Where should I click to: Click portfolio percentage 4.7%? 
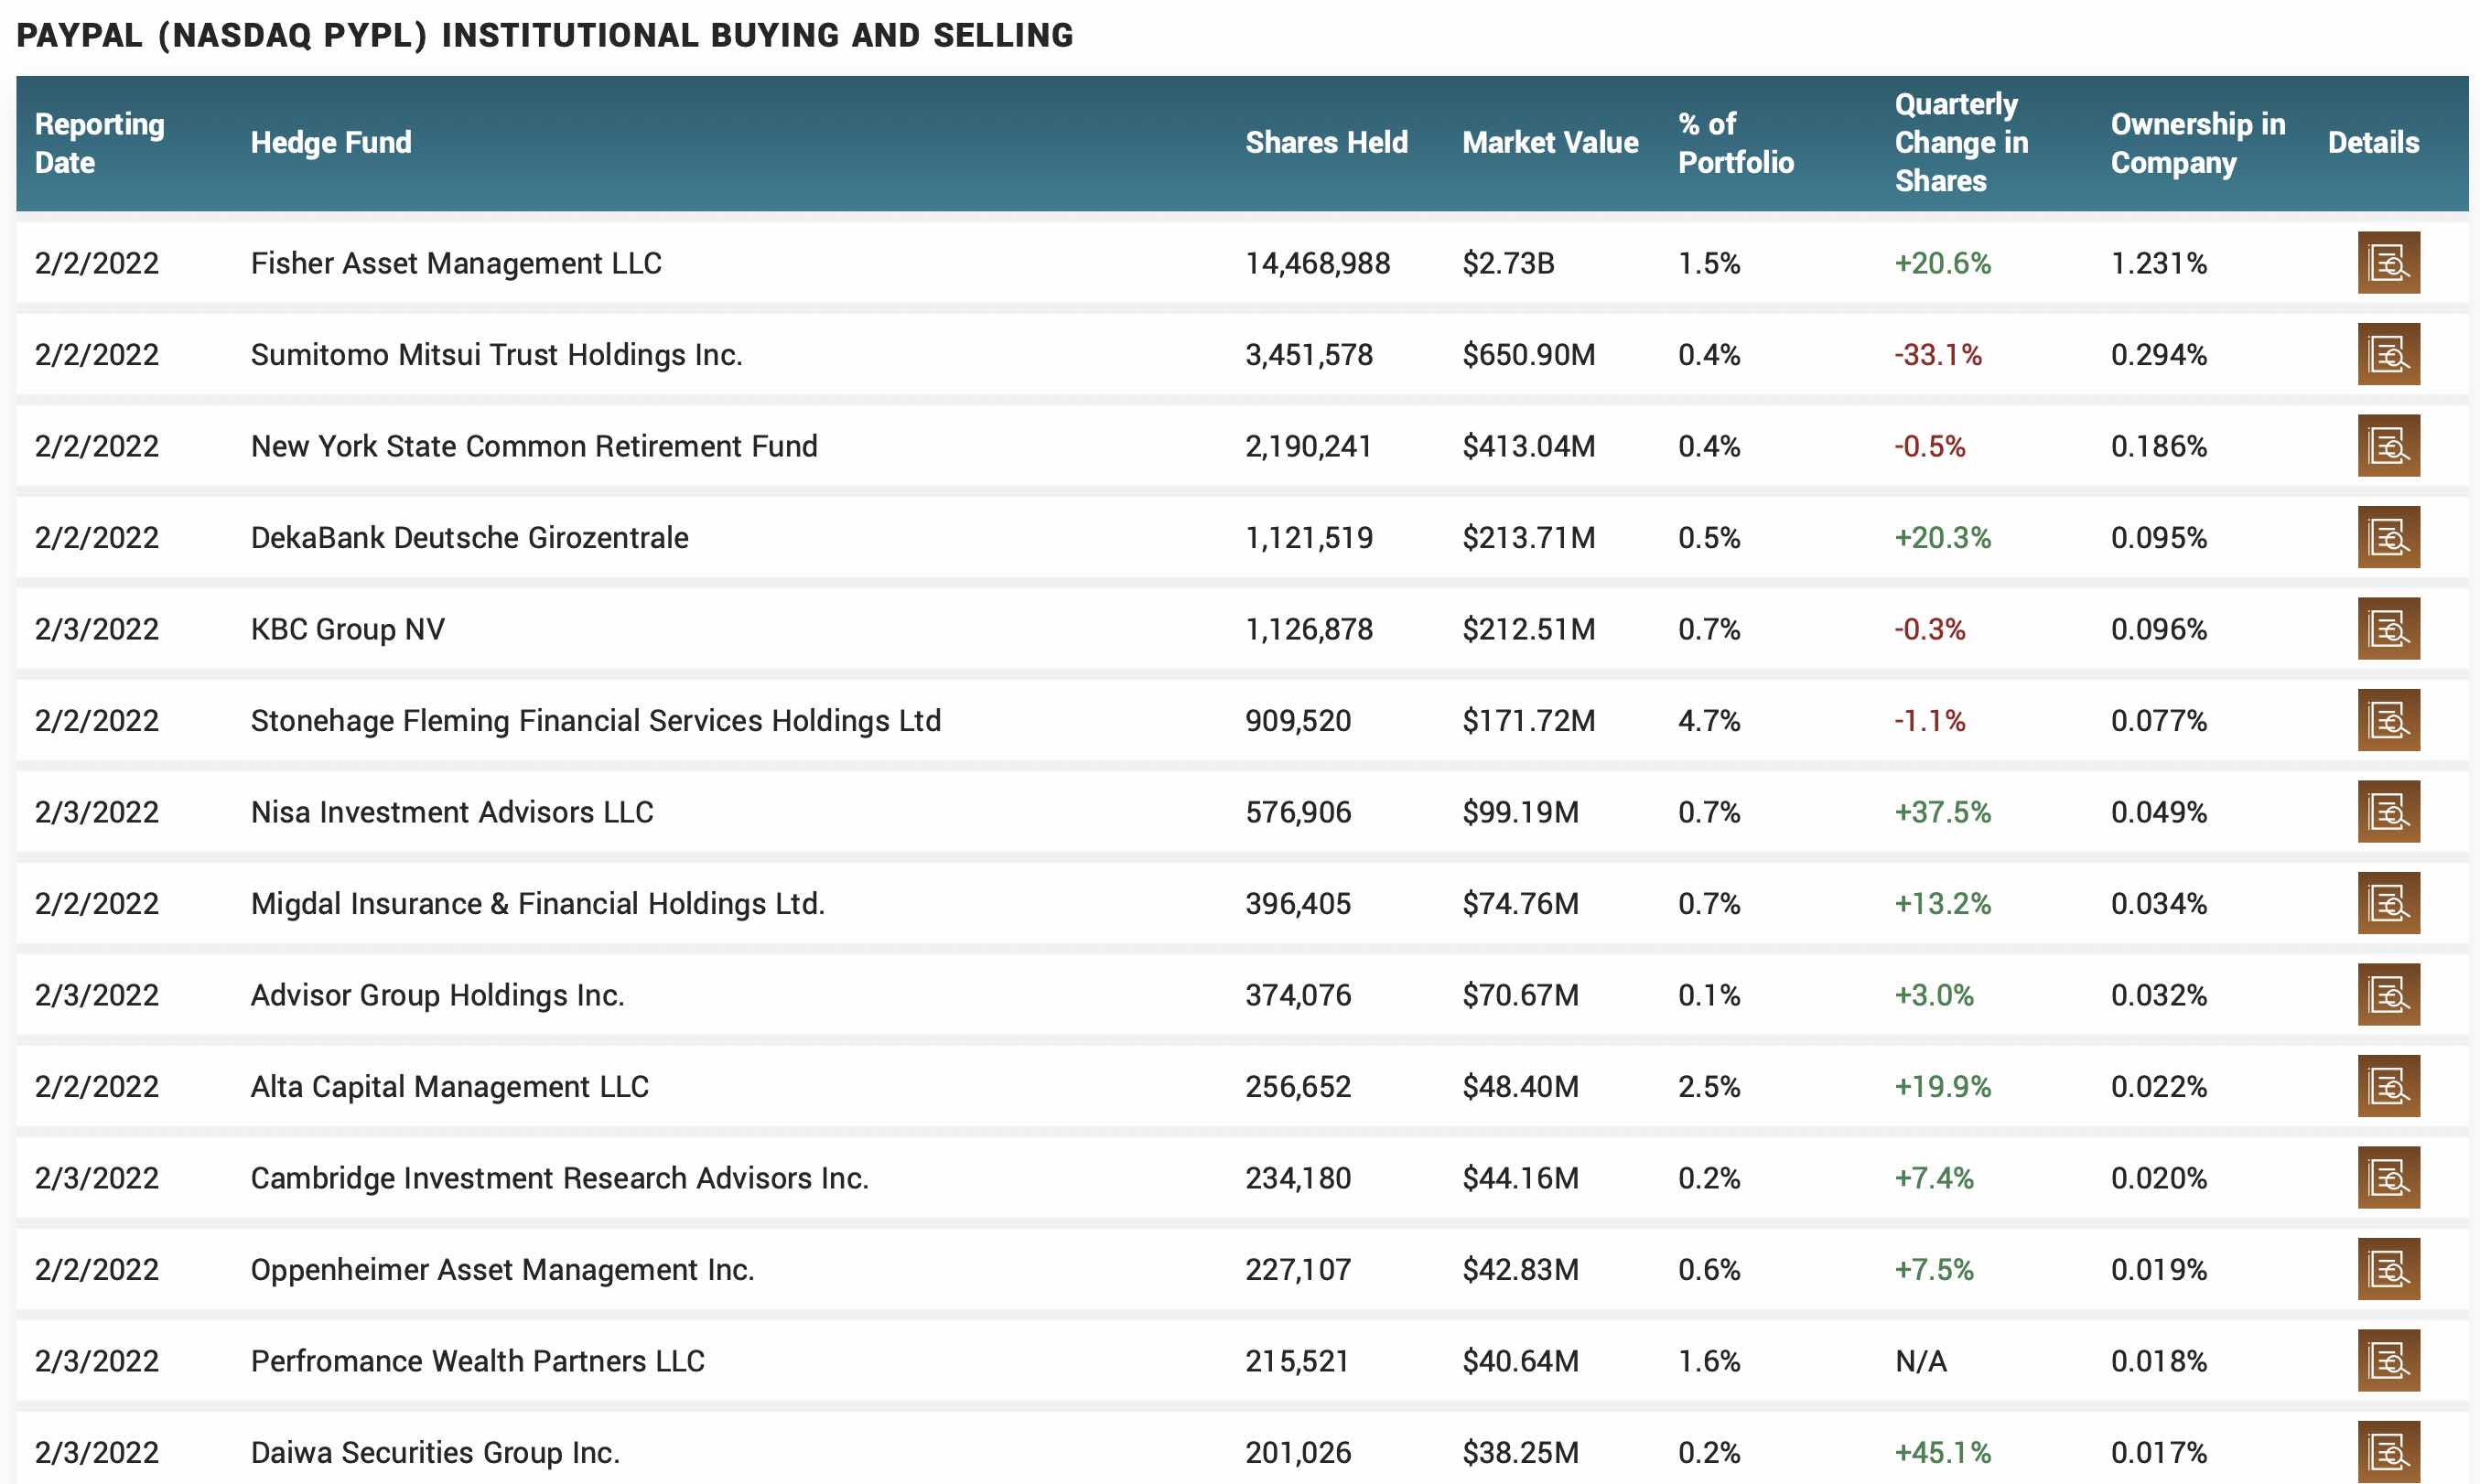(1709, 720)
